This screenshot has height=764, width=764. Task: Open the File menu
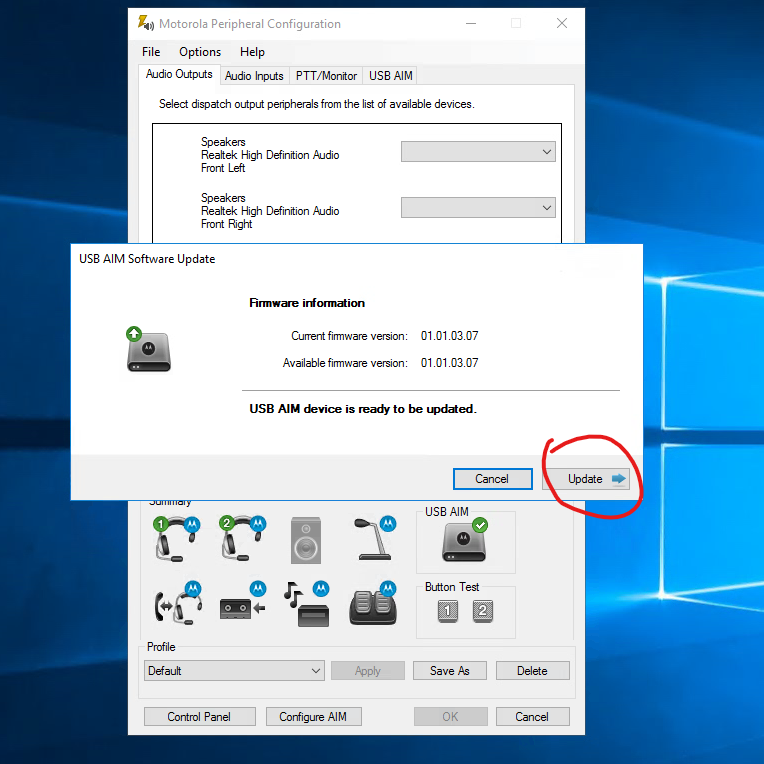click(151, 52)
